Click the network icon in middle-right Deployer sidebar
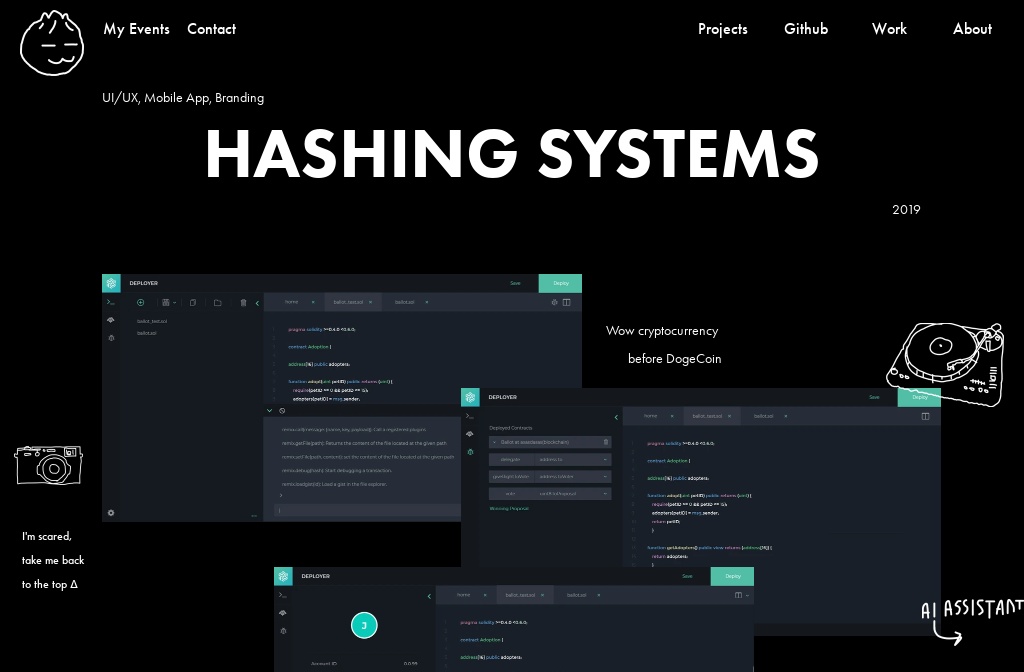Viewport: 1024px width, 672px height. (x=470, y=434)
